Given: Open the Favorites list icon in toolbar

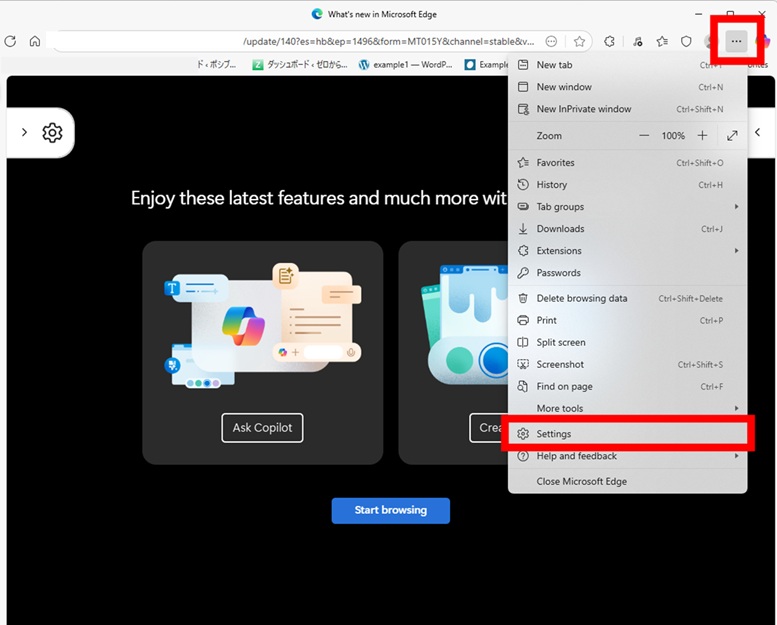Looking at the screenshot, I should tap(662, 42).
